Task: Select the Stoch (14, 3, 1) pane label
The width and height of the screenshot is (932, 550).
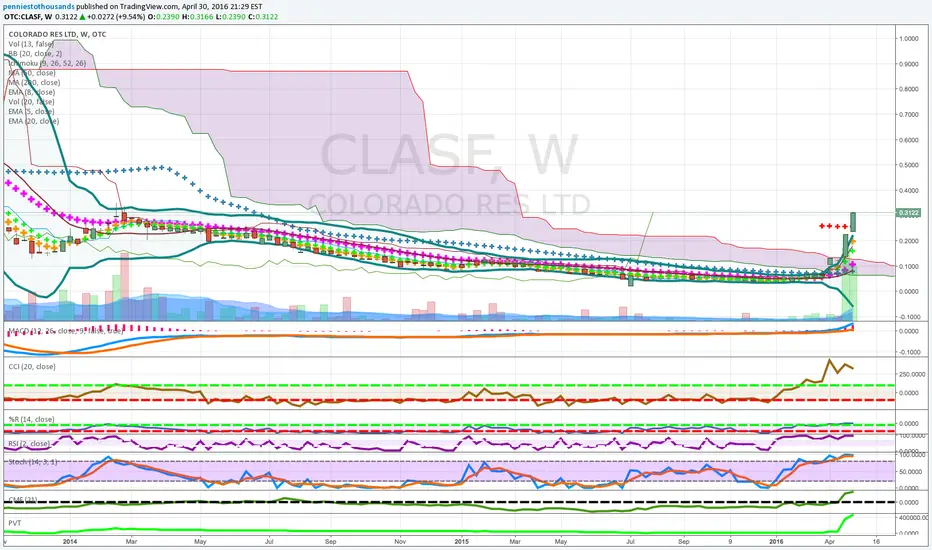Action: point(33,461)
